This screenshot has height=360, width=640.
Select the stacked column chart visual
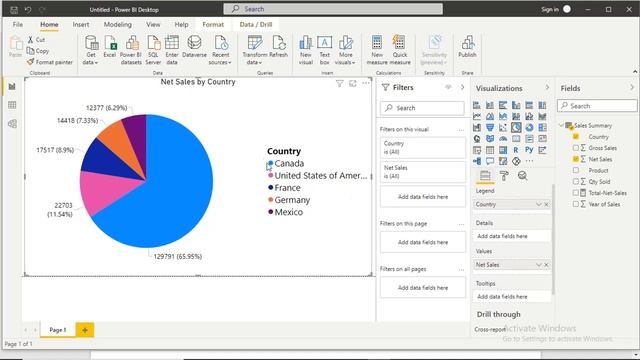pos(490,105)
